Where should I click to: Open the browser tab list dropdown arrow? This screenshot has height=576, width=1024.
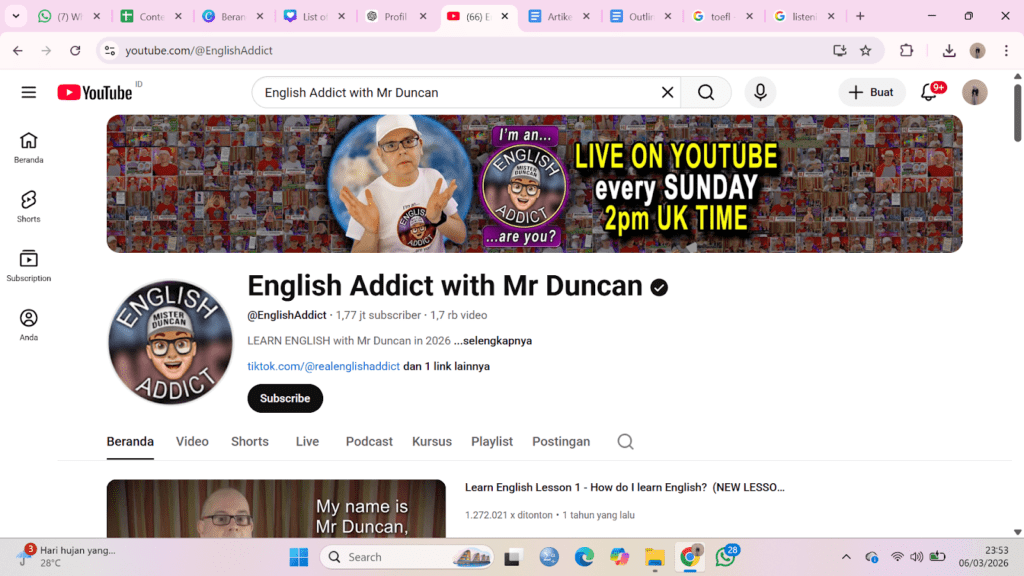click(x=16, y=16)
